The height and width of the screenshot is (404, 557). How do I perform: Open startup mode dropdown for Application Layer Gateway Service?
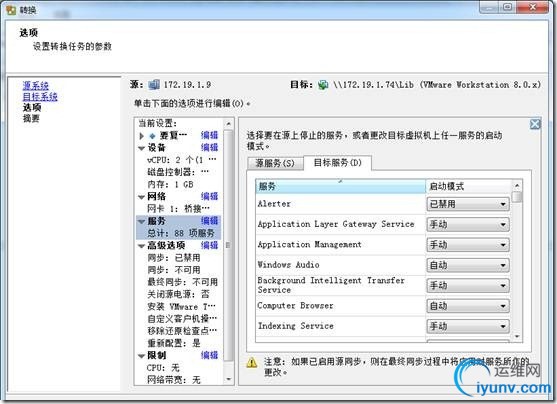(x=468, y=224)
